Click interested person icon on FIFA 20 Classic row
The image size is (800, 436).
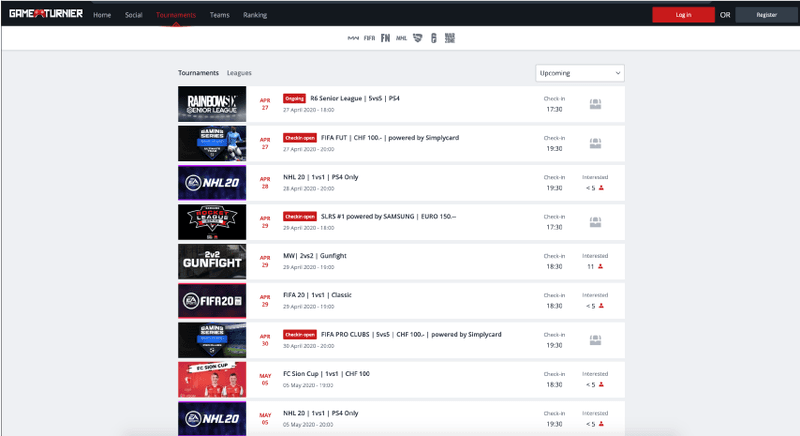click(x=601, y=306)
